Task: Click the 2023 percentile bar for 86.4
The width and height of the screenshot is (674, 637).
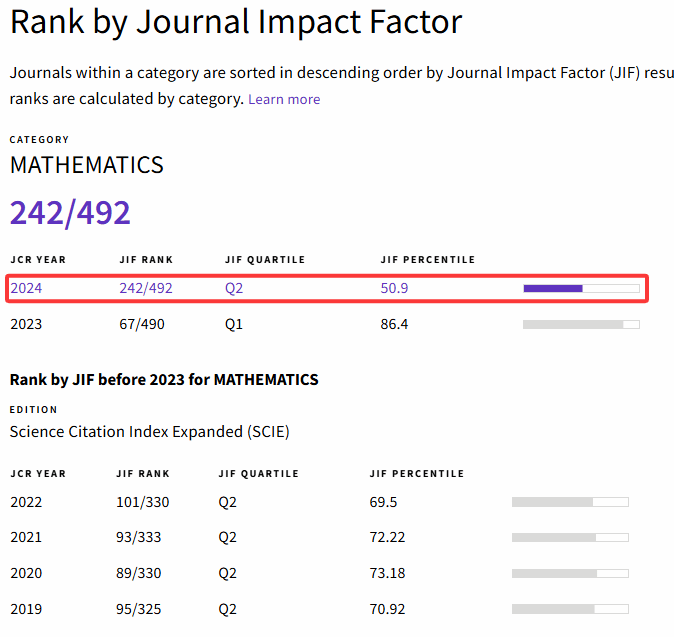Action: click(x=581, y=324)
